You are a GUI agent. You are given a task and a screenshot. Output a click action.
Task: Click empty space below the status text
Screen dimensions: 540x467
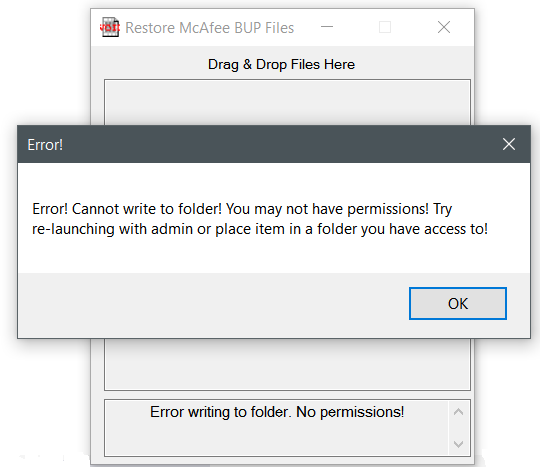coord(277,439)
